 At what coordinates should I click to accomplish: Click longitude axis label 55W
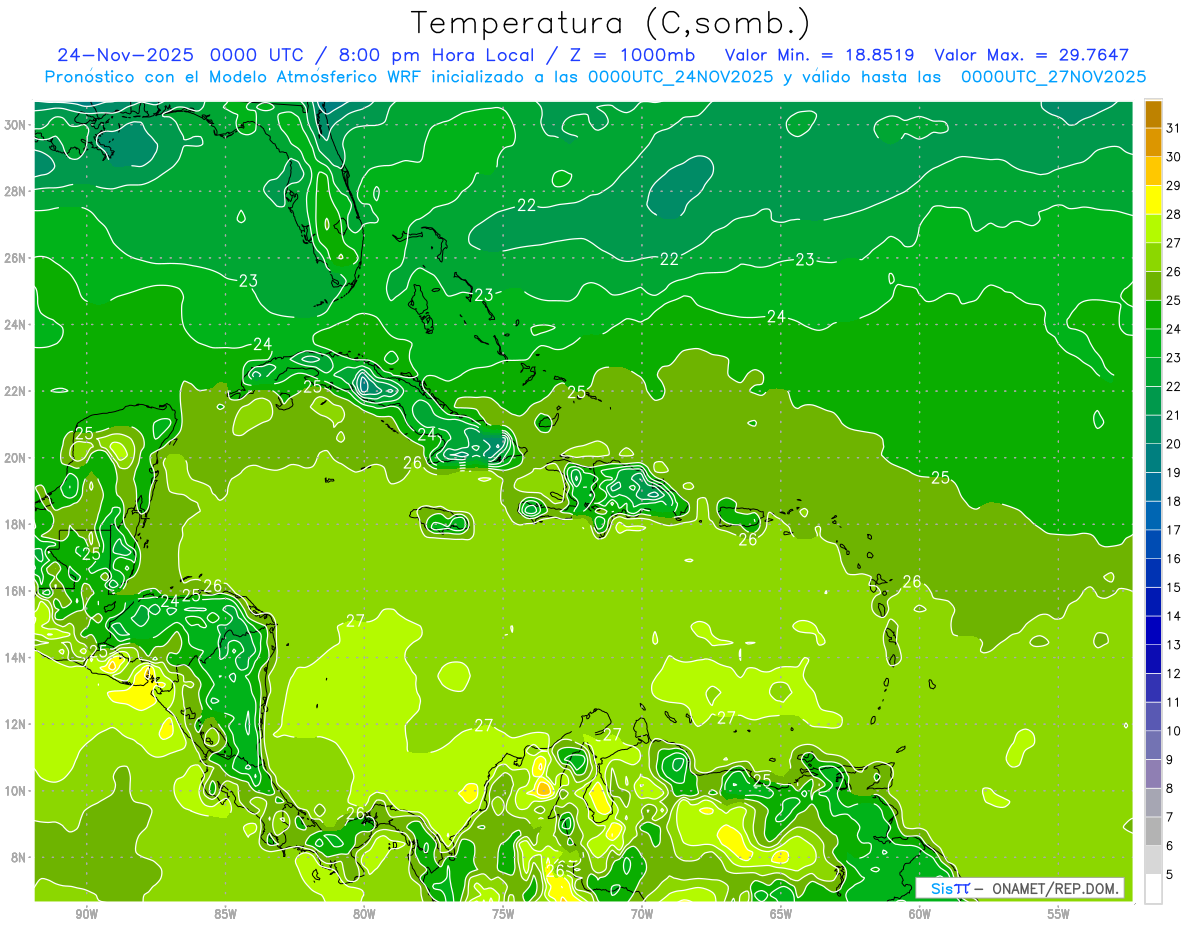(x=1059, y=914)
